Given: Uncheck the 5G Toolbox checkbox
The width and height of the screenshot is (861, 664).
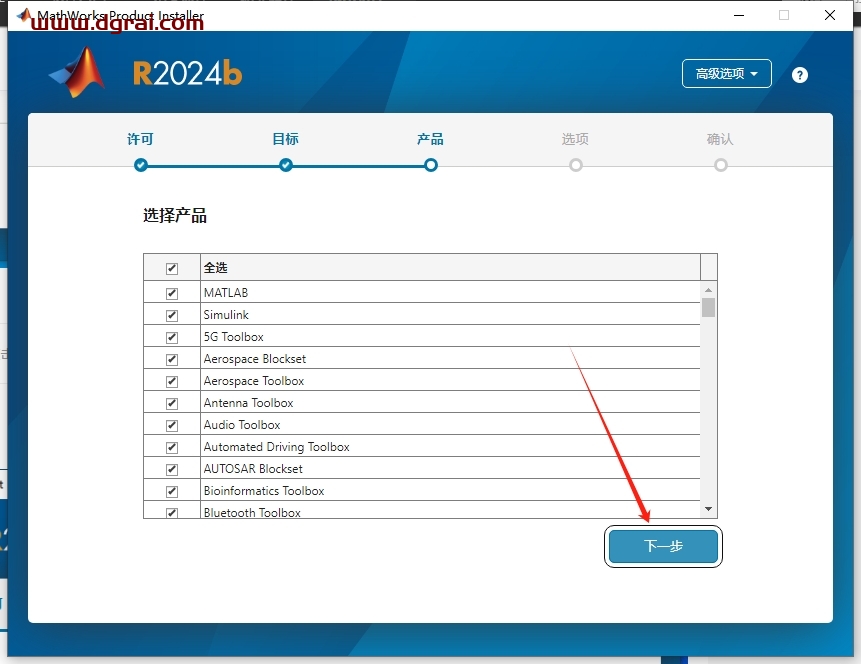Looking at the screenshot, I should 172,337.
